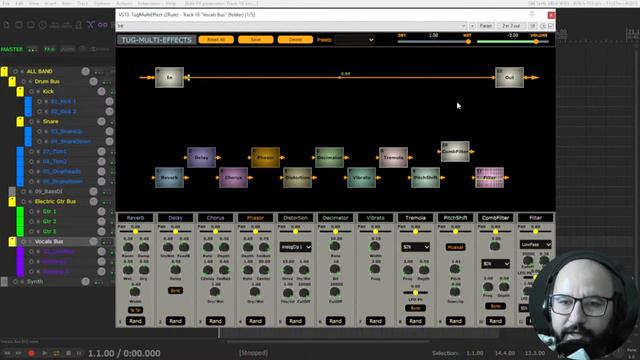This screenshot has height=360, width=640.
Task: Open the Vibrato panel header
Action: click(376, 218)
